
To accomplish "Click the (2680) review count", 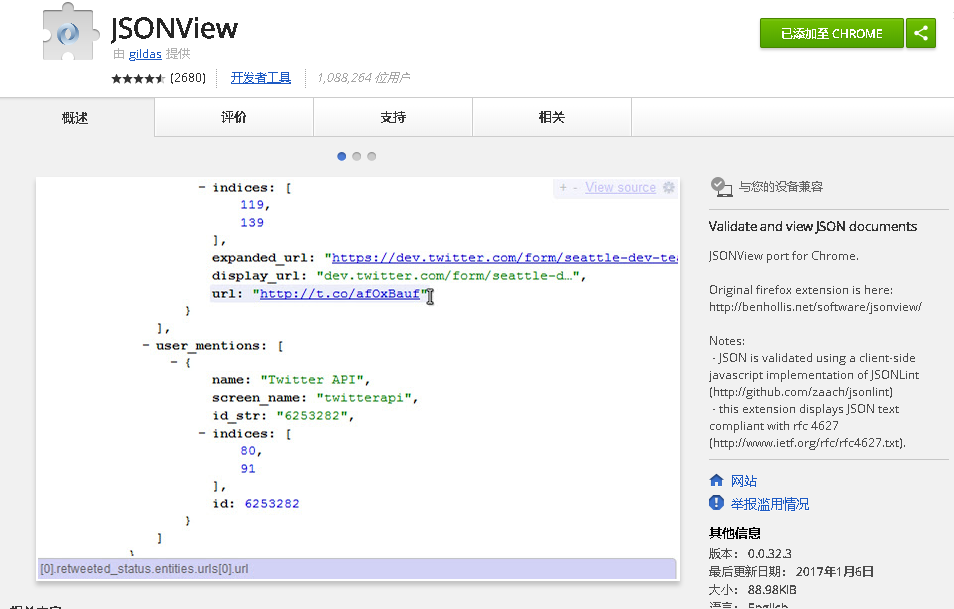I will point(188,78).
